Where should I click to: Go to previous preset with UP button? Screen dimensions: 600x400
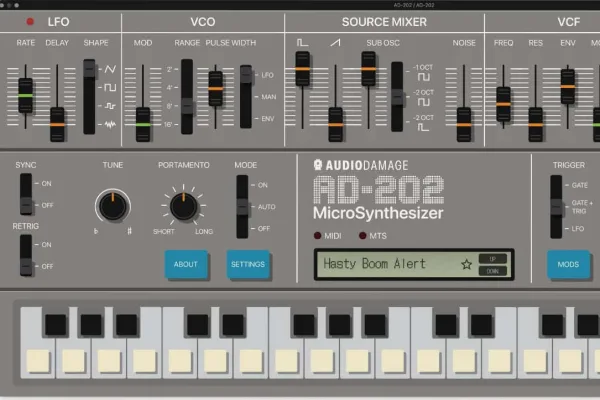tap(492, 259)
